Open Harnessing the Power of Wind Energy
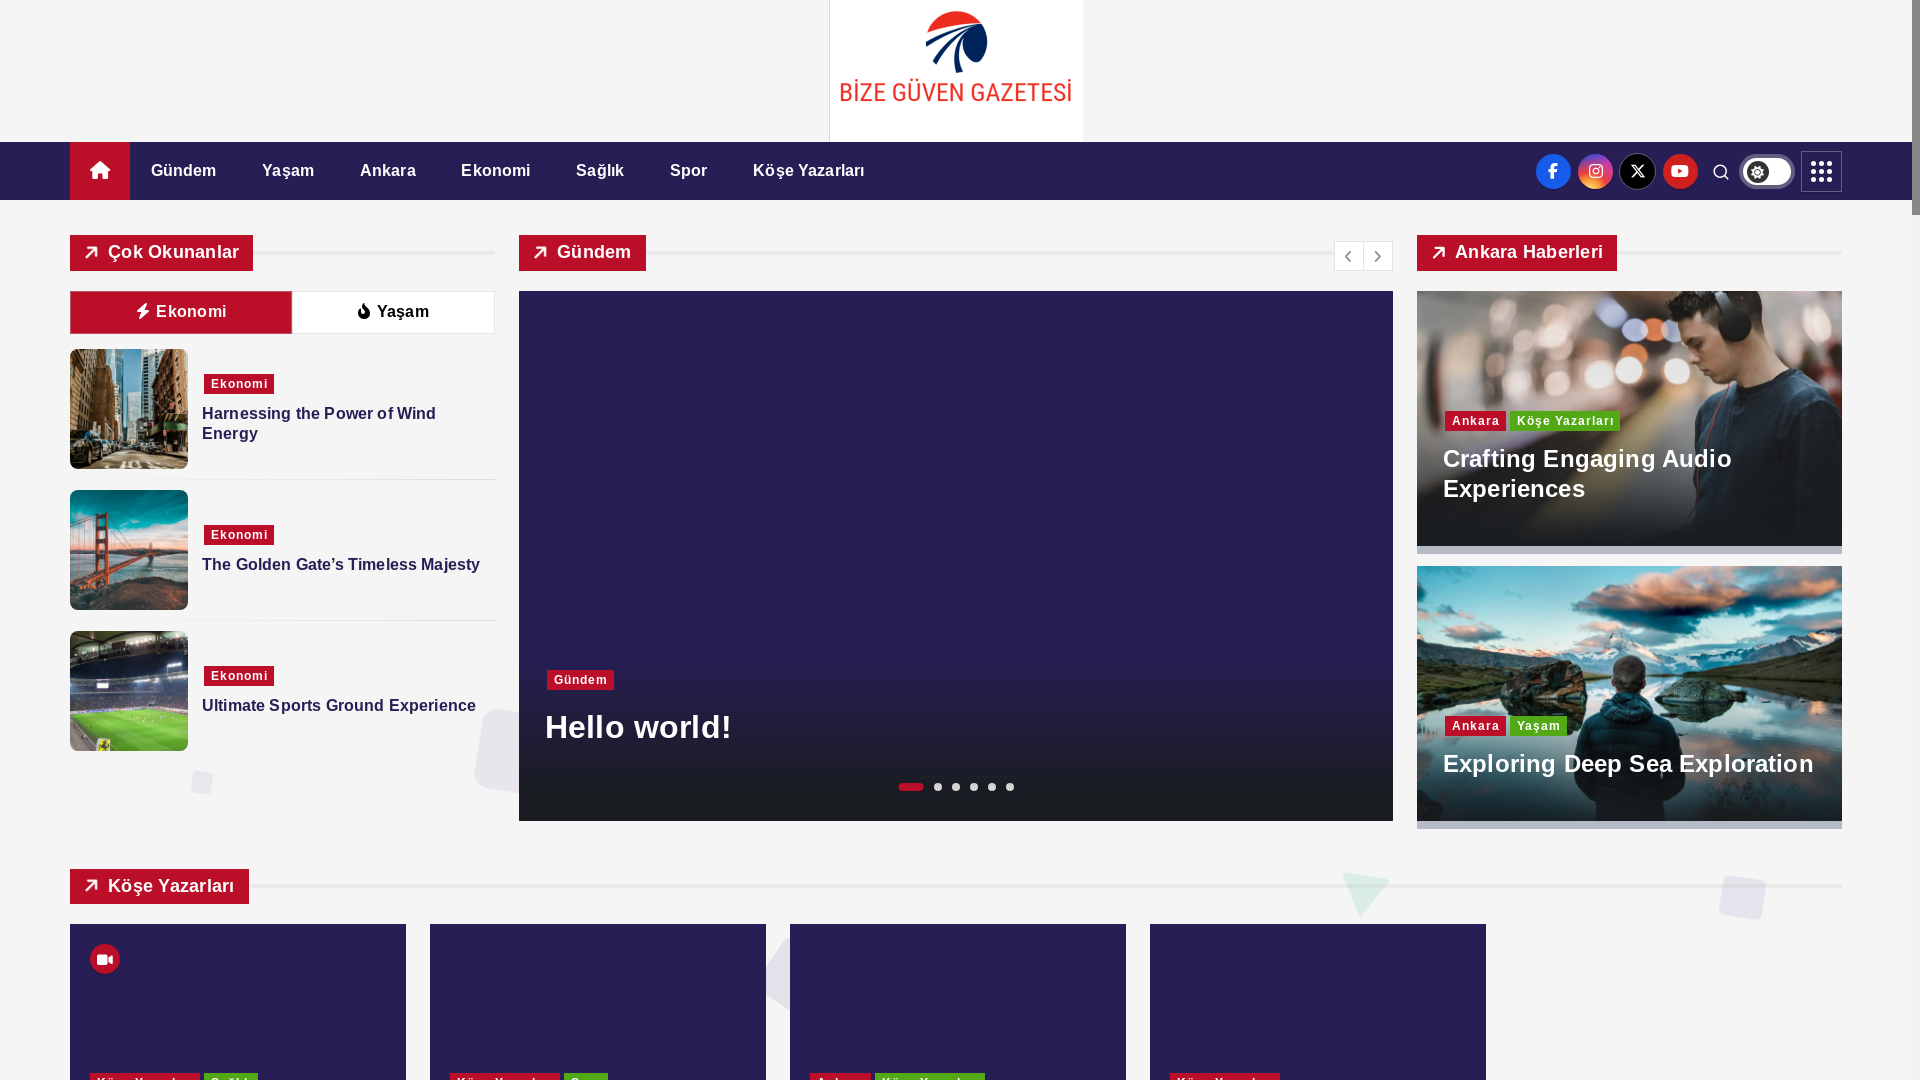 [x=319, y=424]
